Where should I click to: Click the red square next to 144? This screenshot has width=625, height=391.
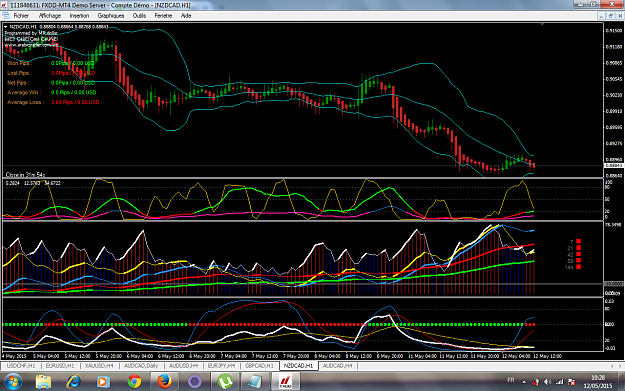pos(578,267)
